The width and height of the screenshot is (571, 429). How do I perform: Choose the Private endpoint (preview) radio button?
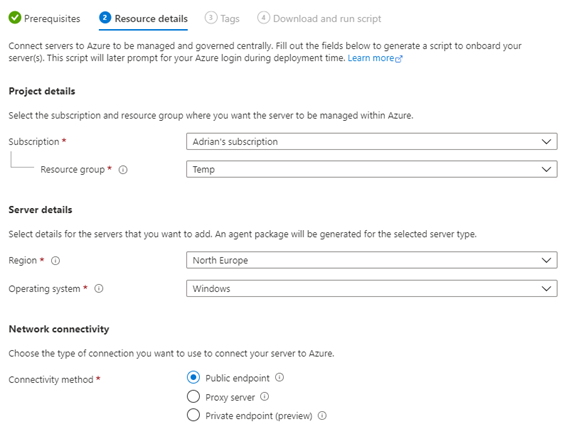193,415
